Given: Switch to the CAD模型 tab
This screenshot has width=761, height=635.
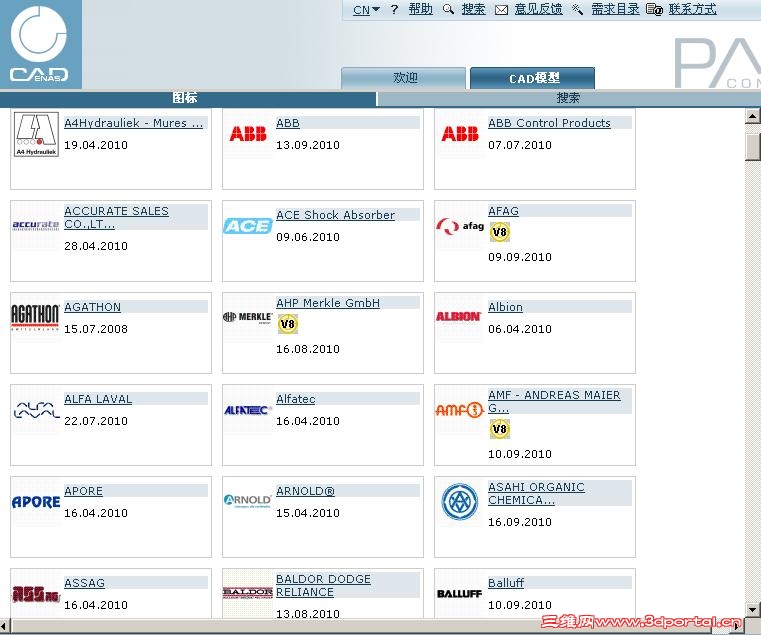Looking at the screenshot, I should 533,78.
